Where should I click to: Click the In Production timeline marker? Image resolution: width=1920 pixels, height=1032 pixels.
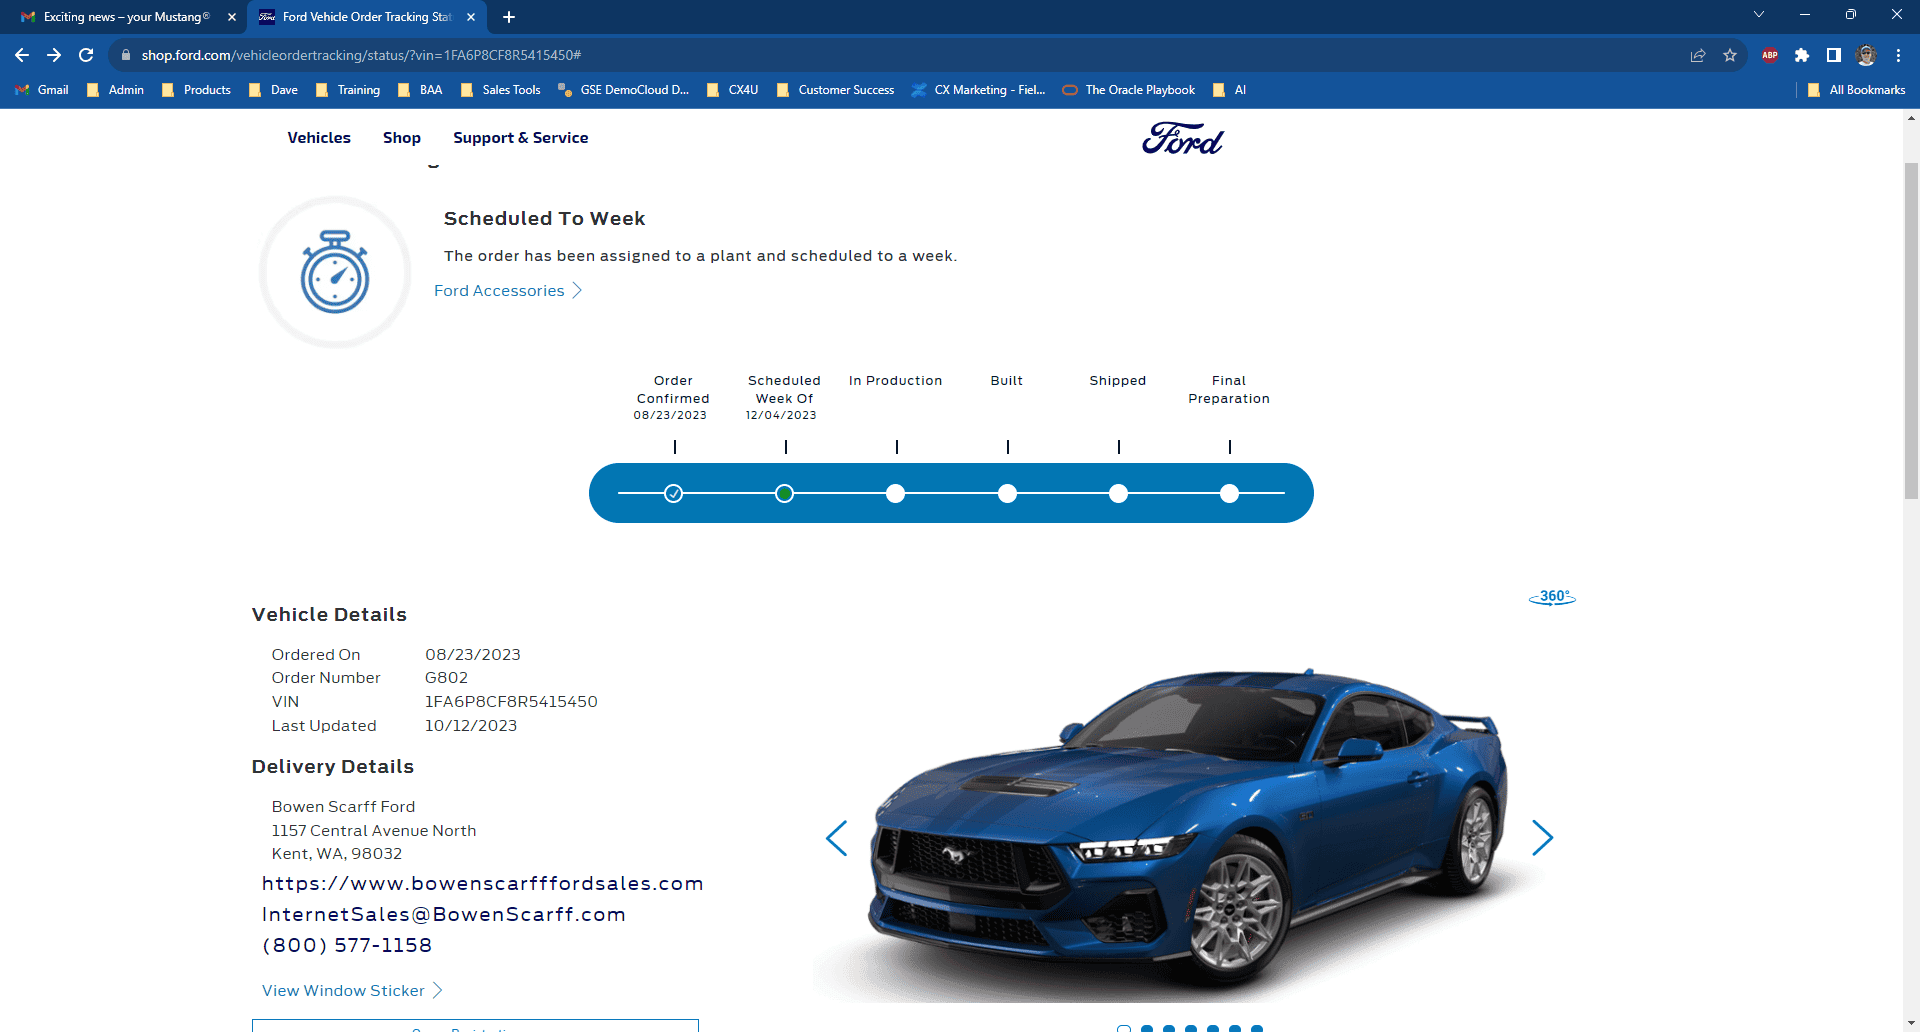pyautogui.click(x=896, y=493)
